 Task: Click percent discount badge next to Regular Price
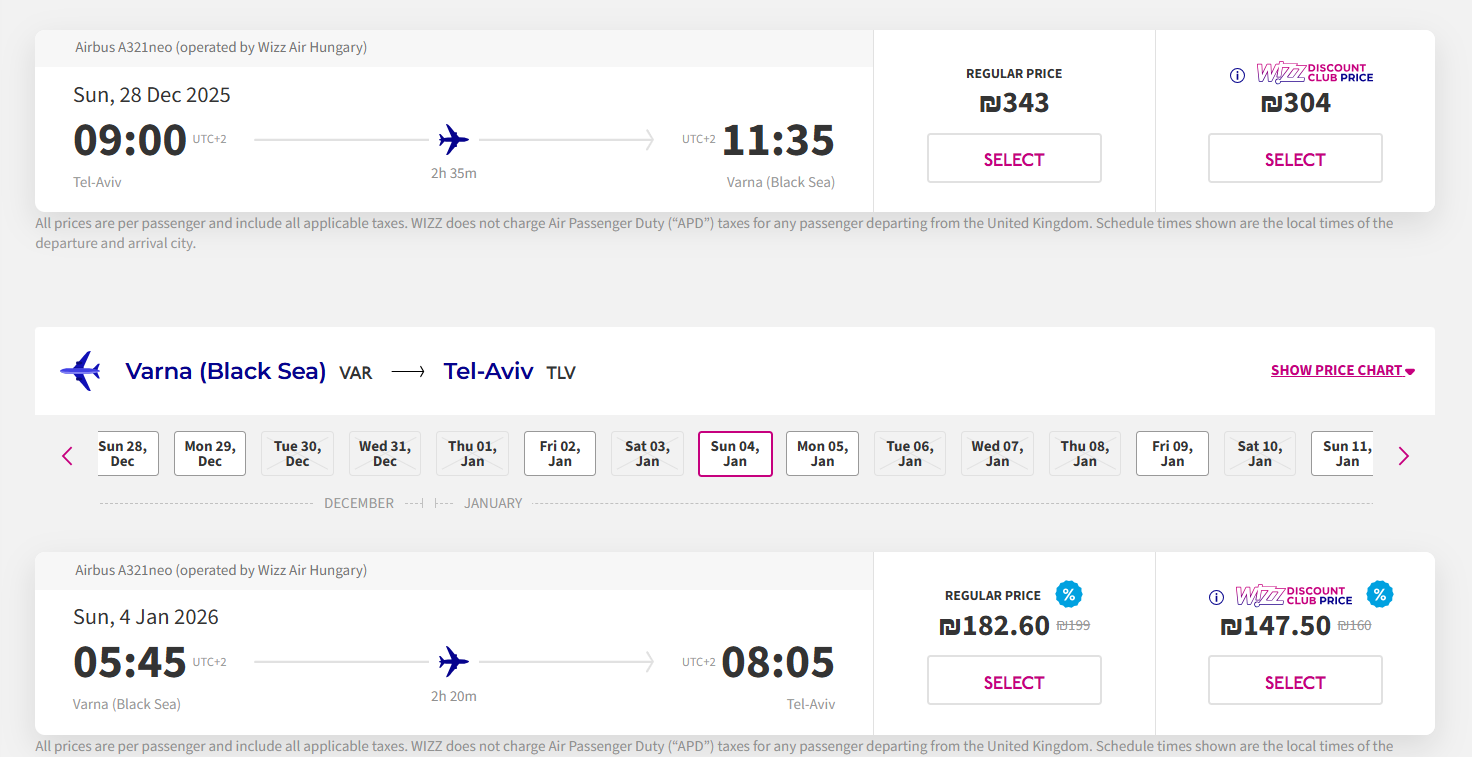[x=1069, y=594]
